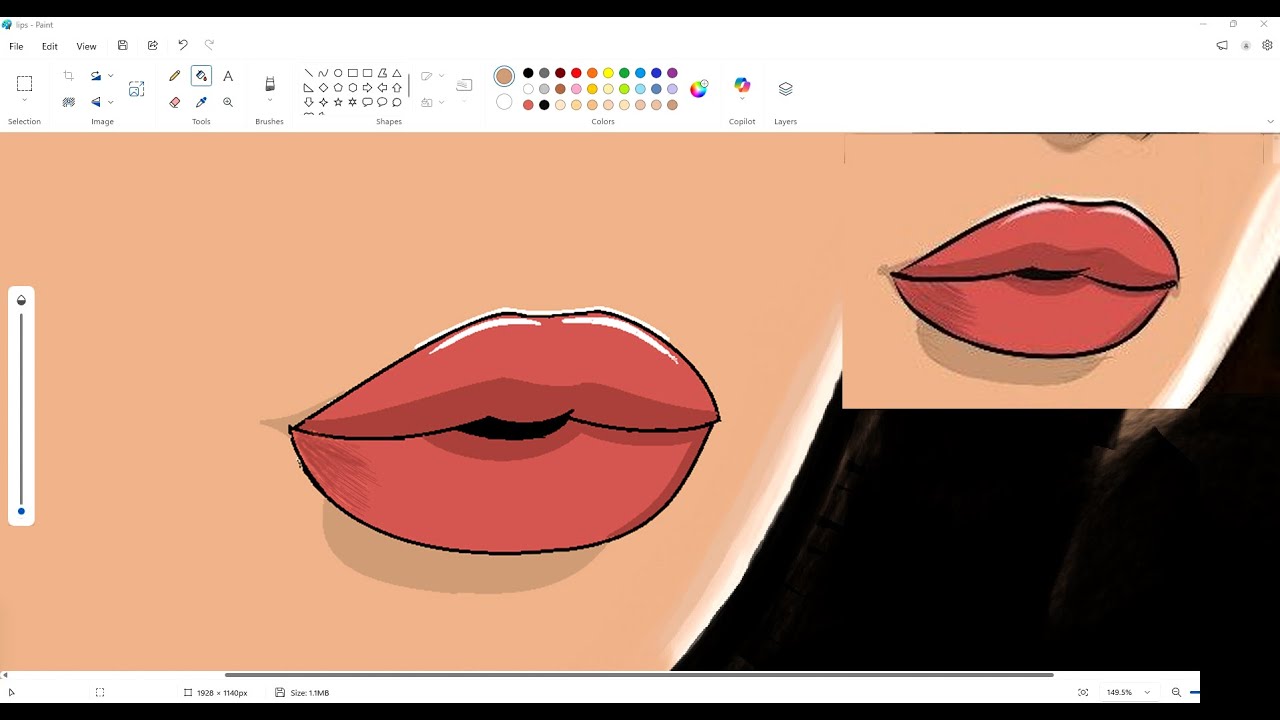Open the Settings gear
This screenshot has width=1280, height=720.
pos(1267,45)
